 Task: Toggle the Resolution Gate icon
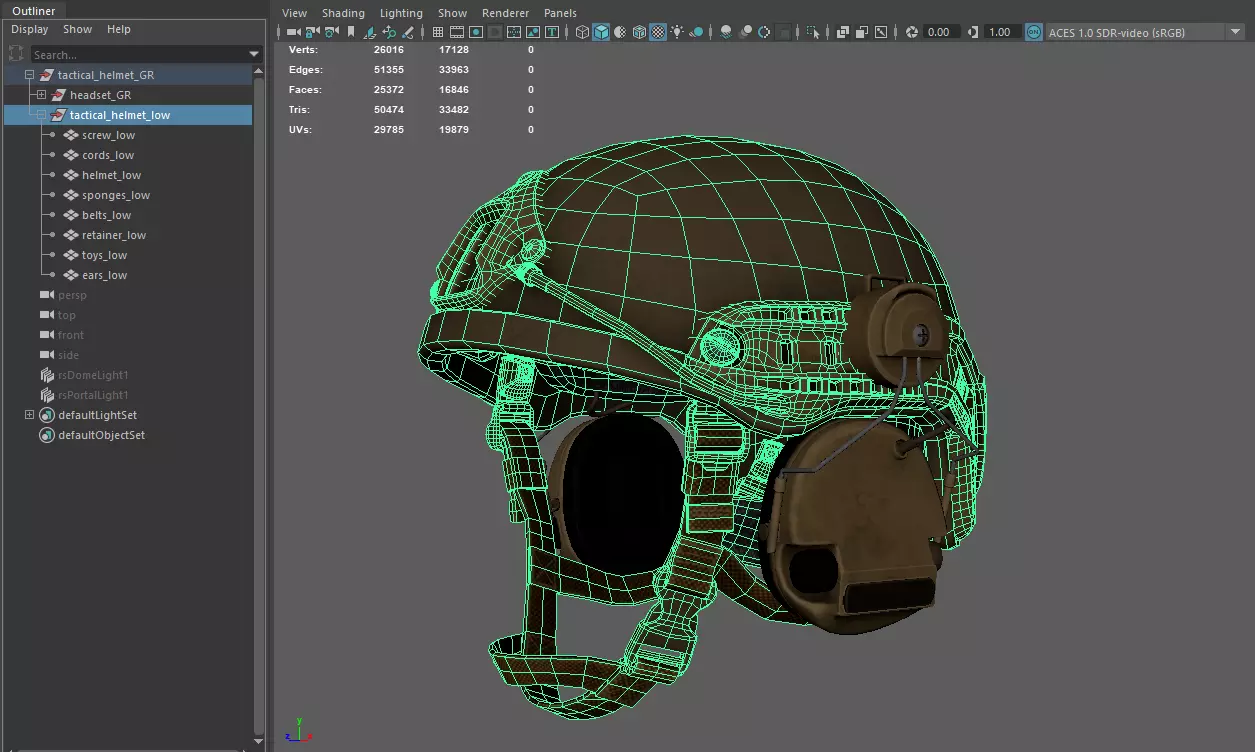click(x=476, y=32)
